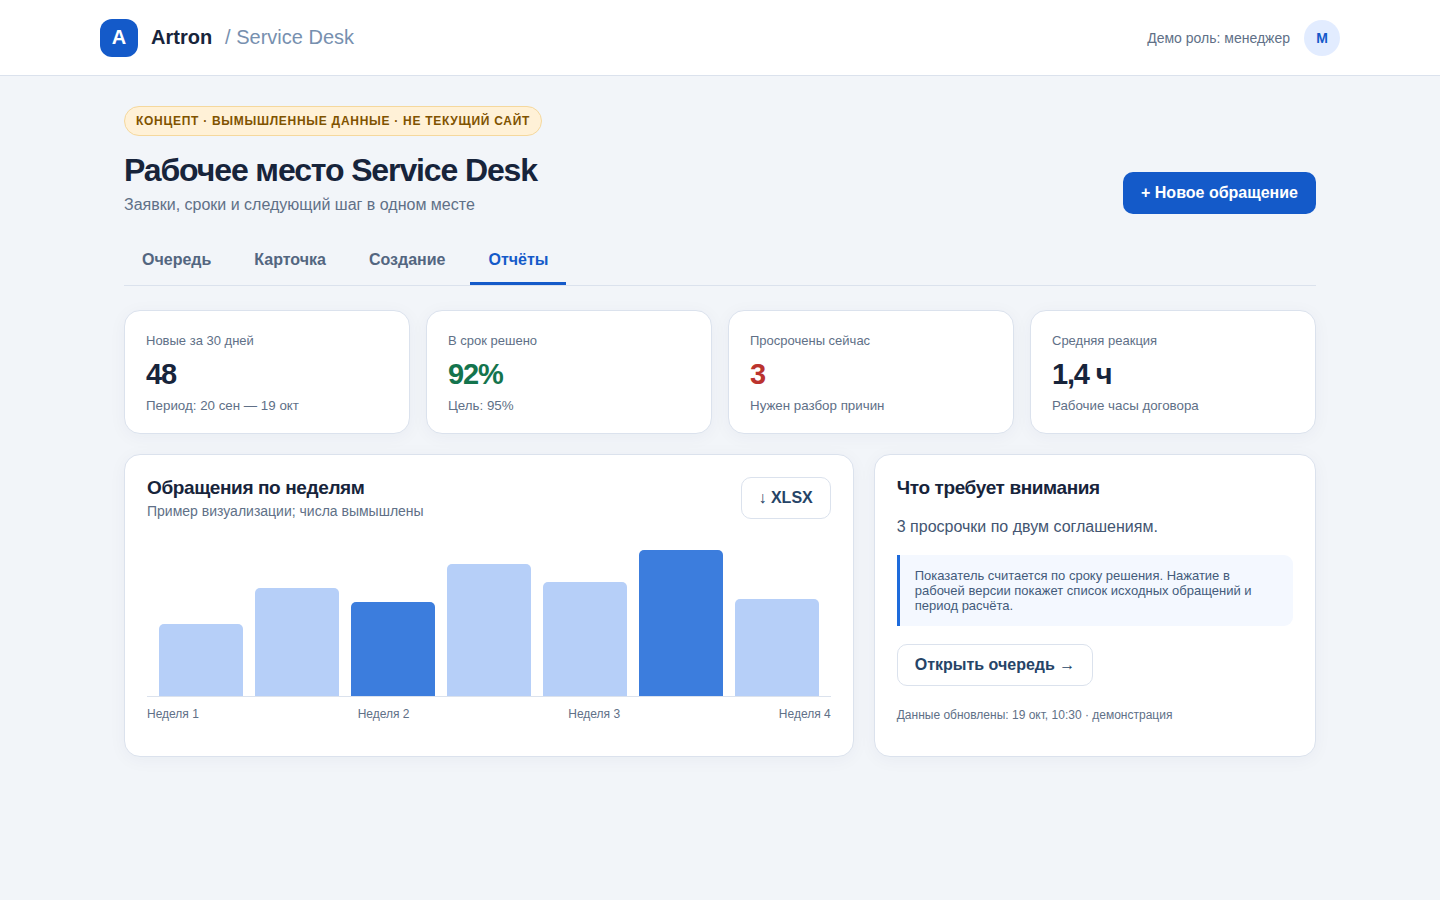Click the text 3 просрочки по двум соглашениям
The image size is (1440, 900).
(1027, 527)
